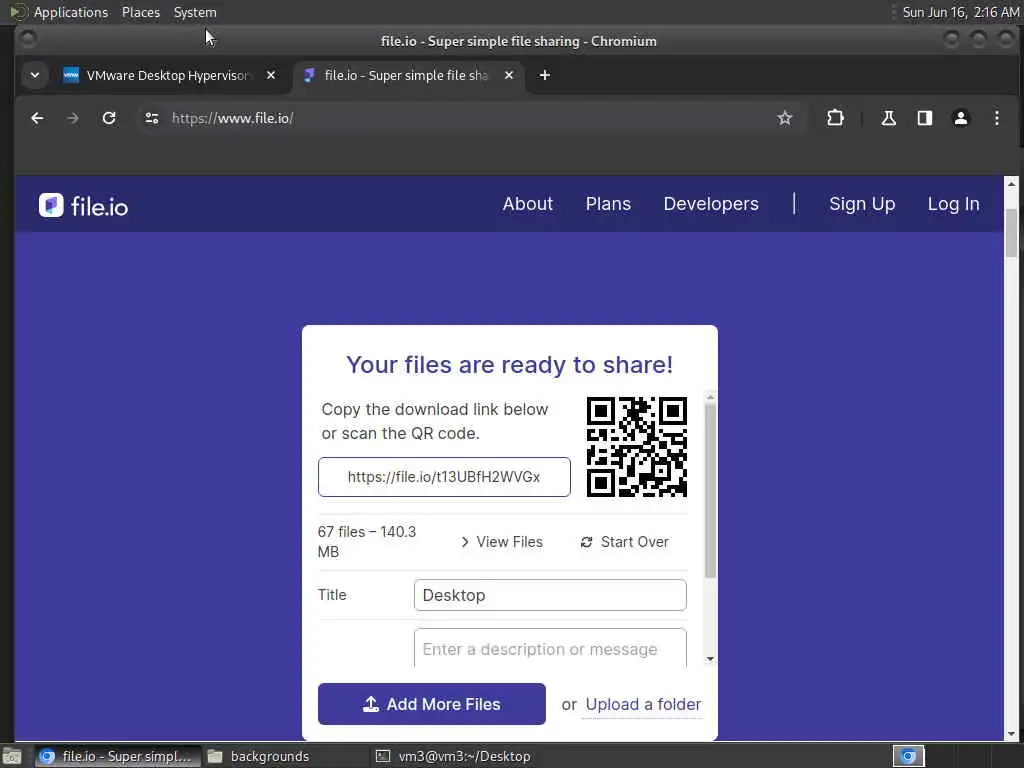
Task: Click the Upload a folder link
Action: pyautogui.click(x=643, y=704)
